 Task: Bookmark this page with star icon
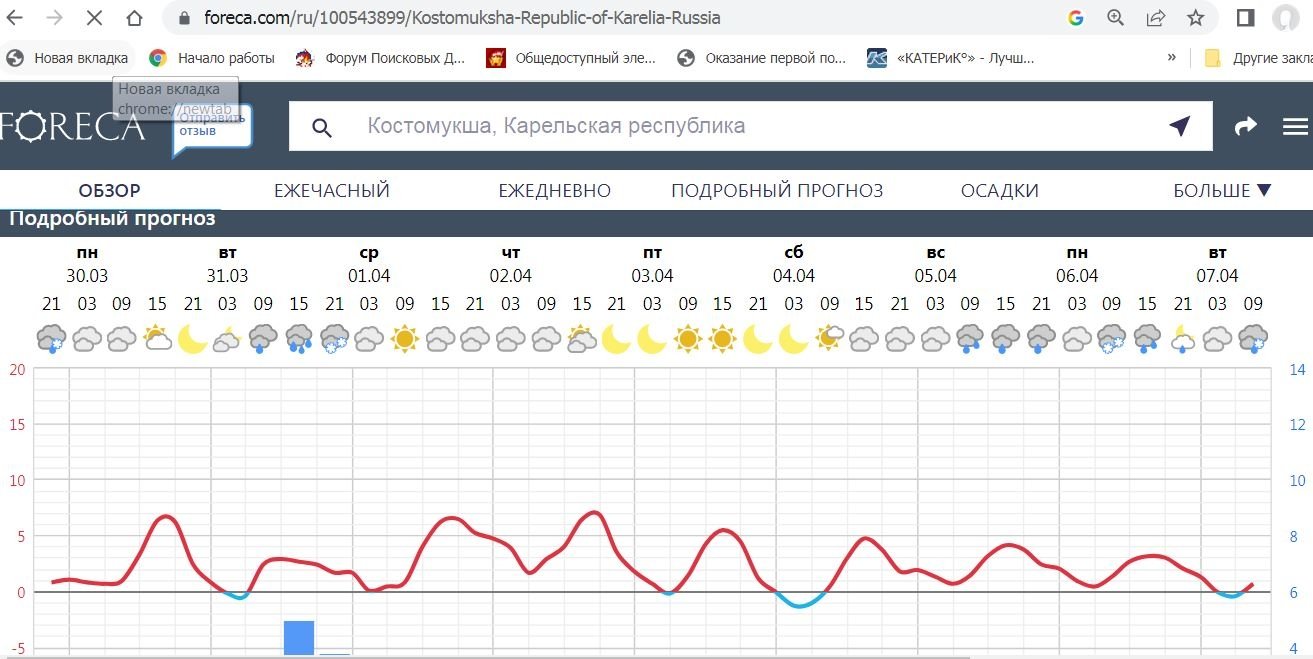pos(1195,18)
